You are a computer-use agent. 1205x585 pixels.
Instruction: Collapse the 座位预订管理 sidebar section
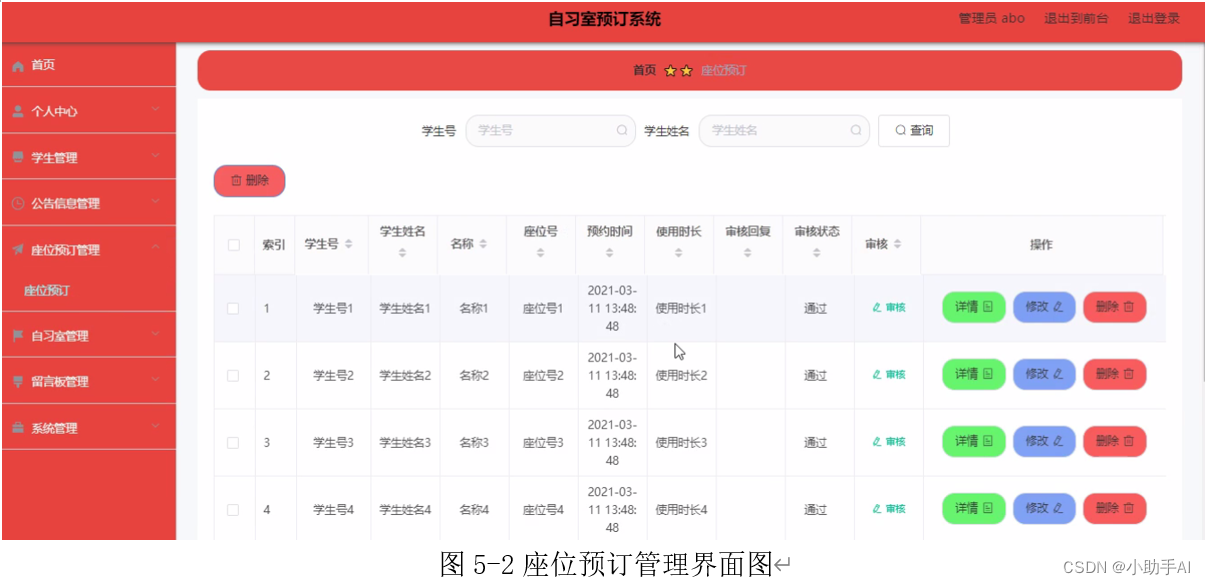[88, 250]
